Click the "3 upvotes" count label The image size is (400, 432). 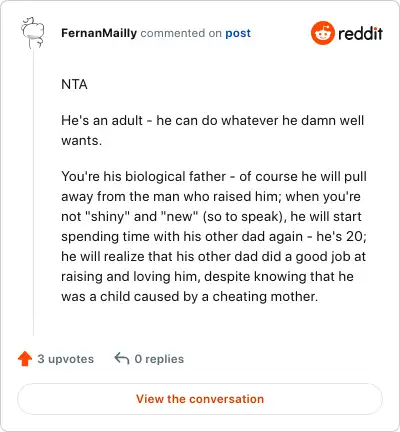pyautogui.click(x=66, y=359)
